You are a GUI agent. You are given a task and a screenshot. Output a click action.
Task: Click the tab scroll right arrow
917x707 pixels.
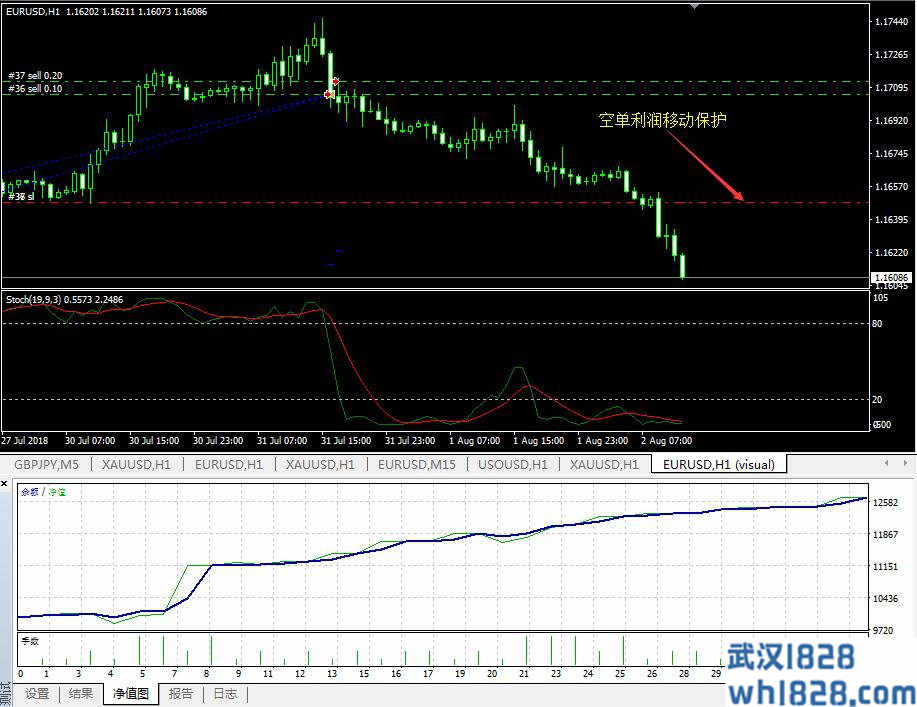point(905,464)
